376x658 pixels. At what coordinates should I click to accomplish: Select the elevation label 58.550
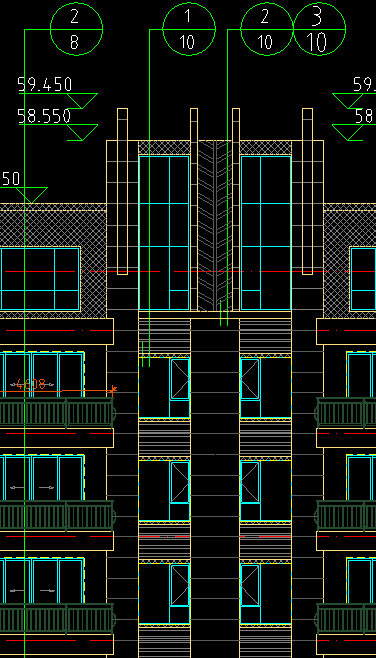coord(44,116)
